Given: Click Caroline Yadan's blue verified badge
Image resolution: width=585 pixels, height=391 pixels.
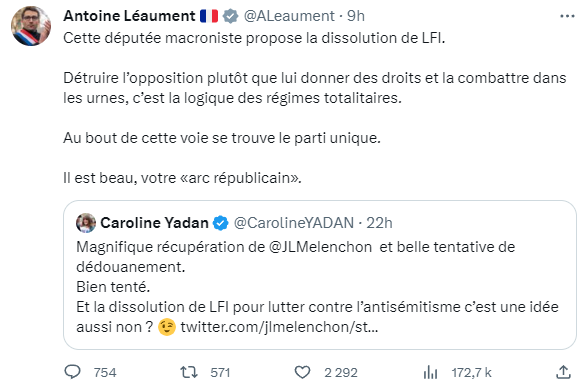Looking at the screenshot, I should tap(220, 223).
